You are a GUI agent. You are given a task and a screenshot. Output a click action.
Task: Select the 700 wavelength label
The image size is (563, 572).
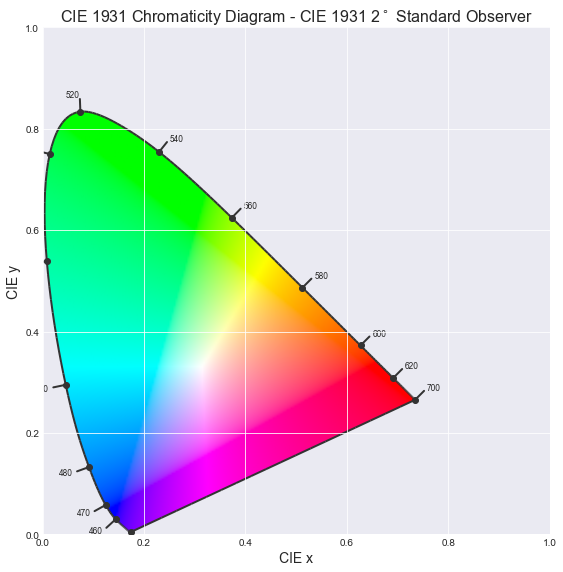tap(433, 388)
